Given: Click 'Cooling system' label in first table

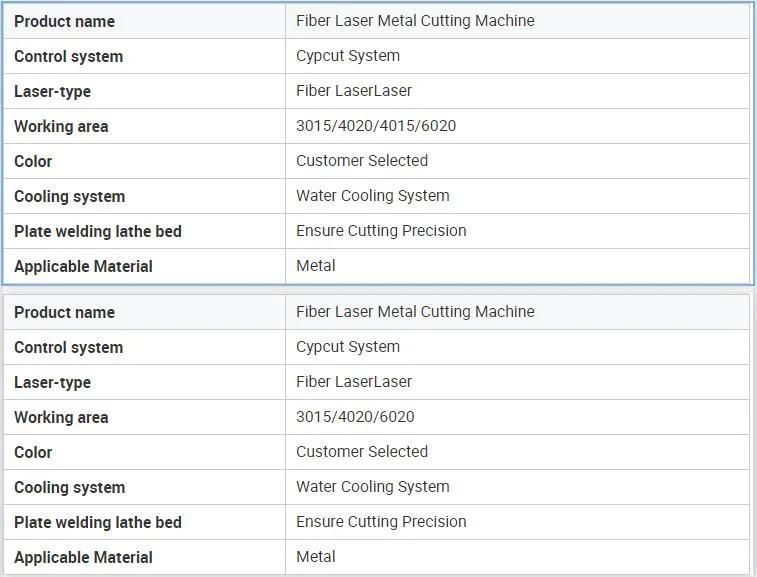Looking at the screenshot, I should (x=70, y=197).
